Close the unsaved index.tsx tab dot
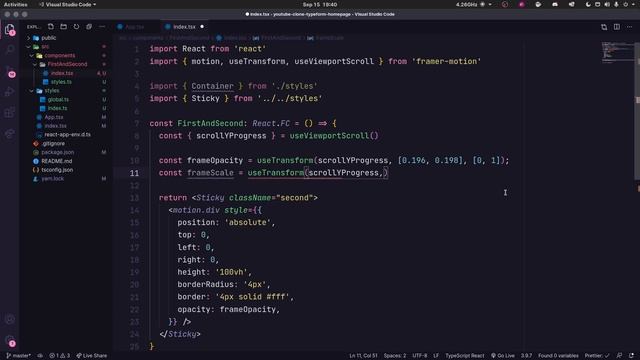The width and height of the screenshot is (640, 360). (x=202, y=27)
